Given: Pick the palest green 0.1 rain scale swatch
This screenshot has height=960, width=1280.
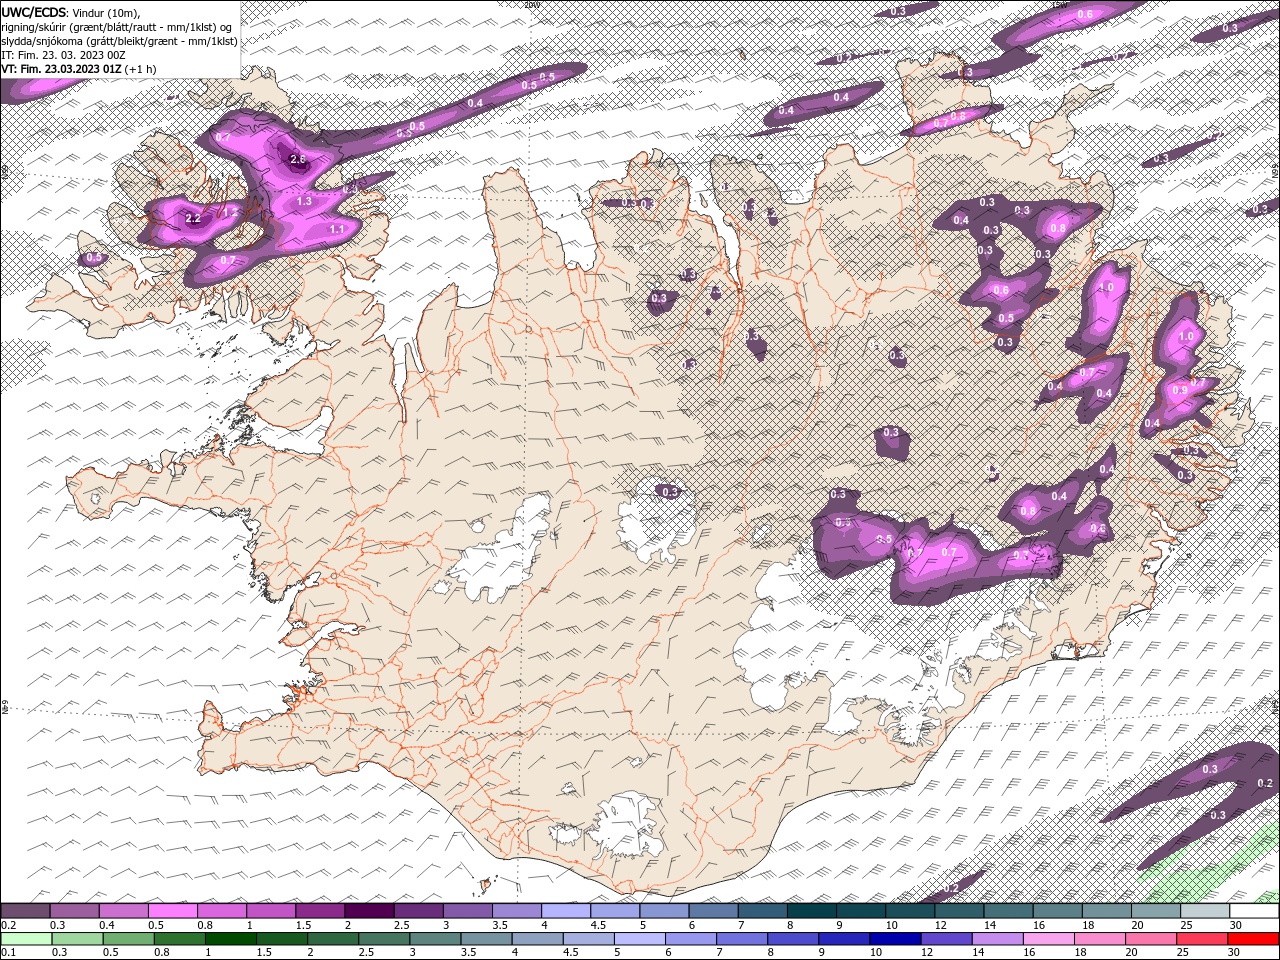Looking at the screenshot, I should coord(25,939).
